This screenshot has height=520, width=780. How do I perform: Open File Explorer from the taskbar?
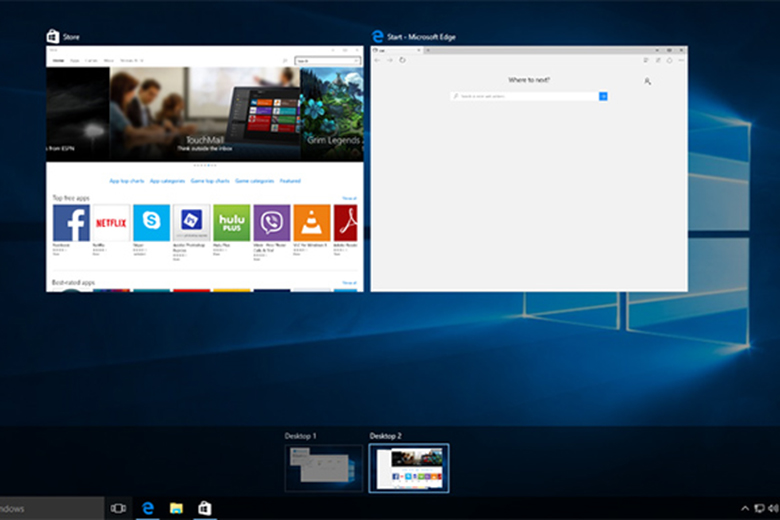(x=176, y=508)
